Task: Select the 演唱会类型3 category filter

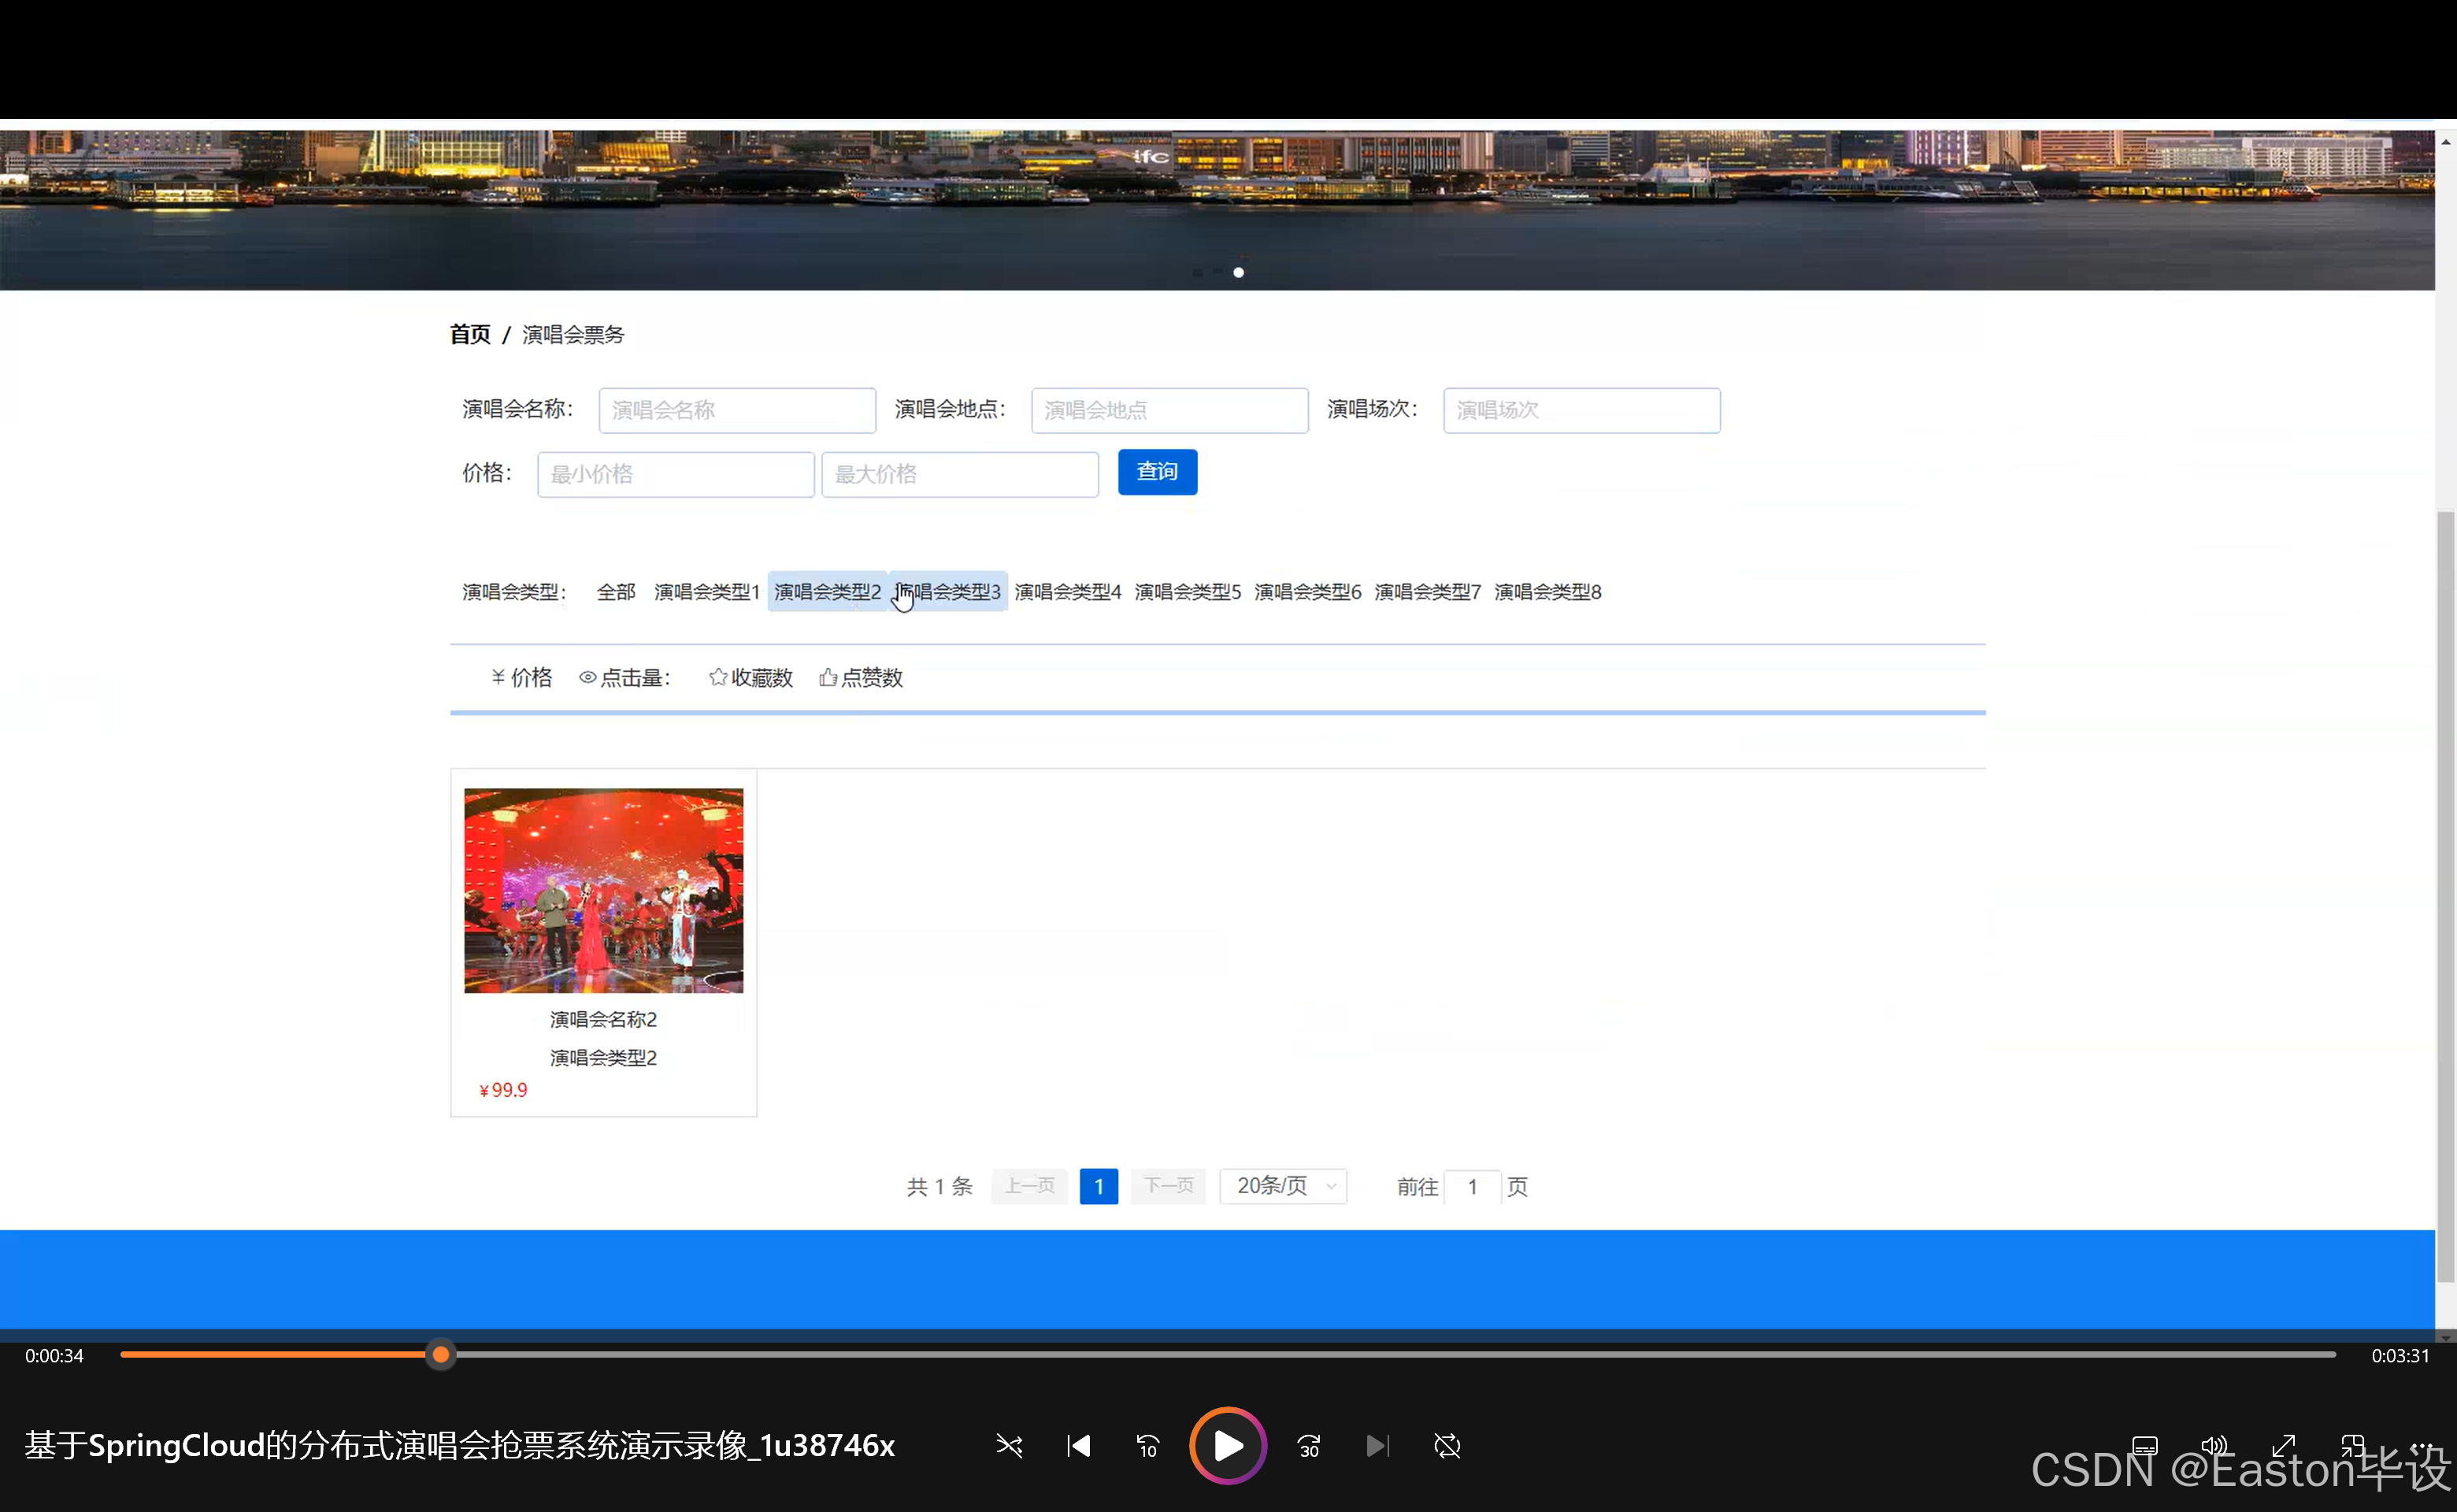Action: (x=948, y=591)
